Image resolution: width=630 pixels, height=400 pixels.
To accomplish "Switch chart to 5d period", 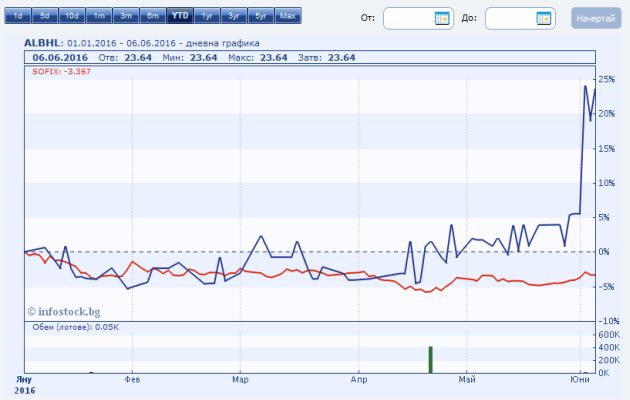I will coord(44,17).
